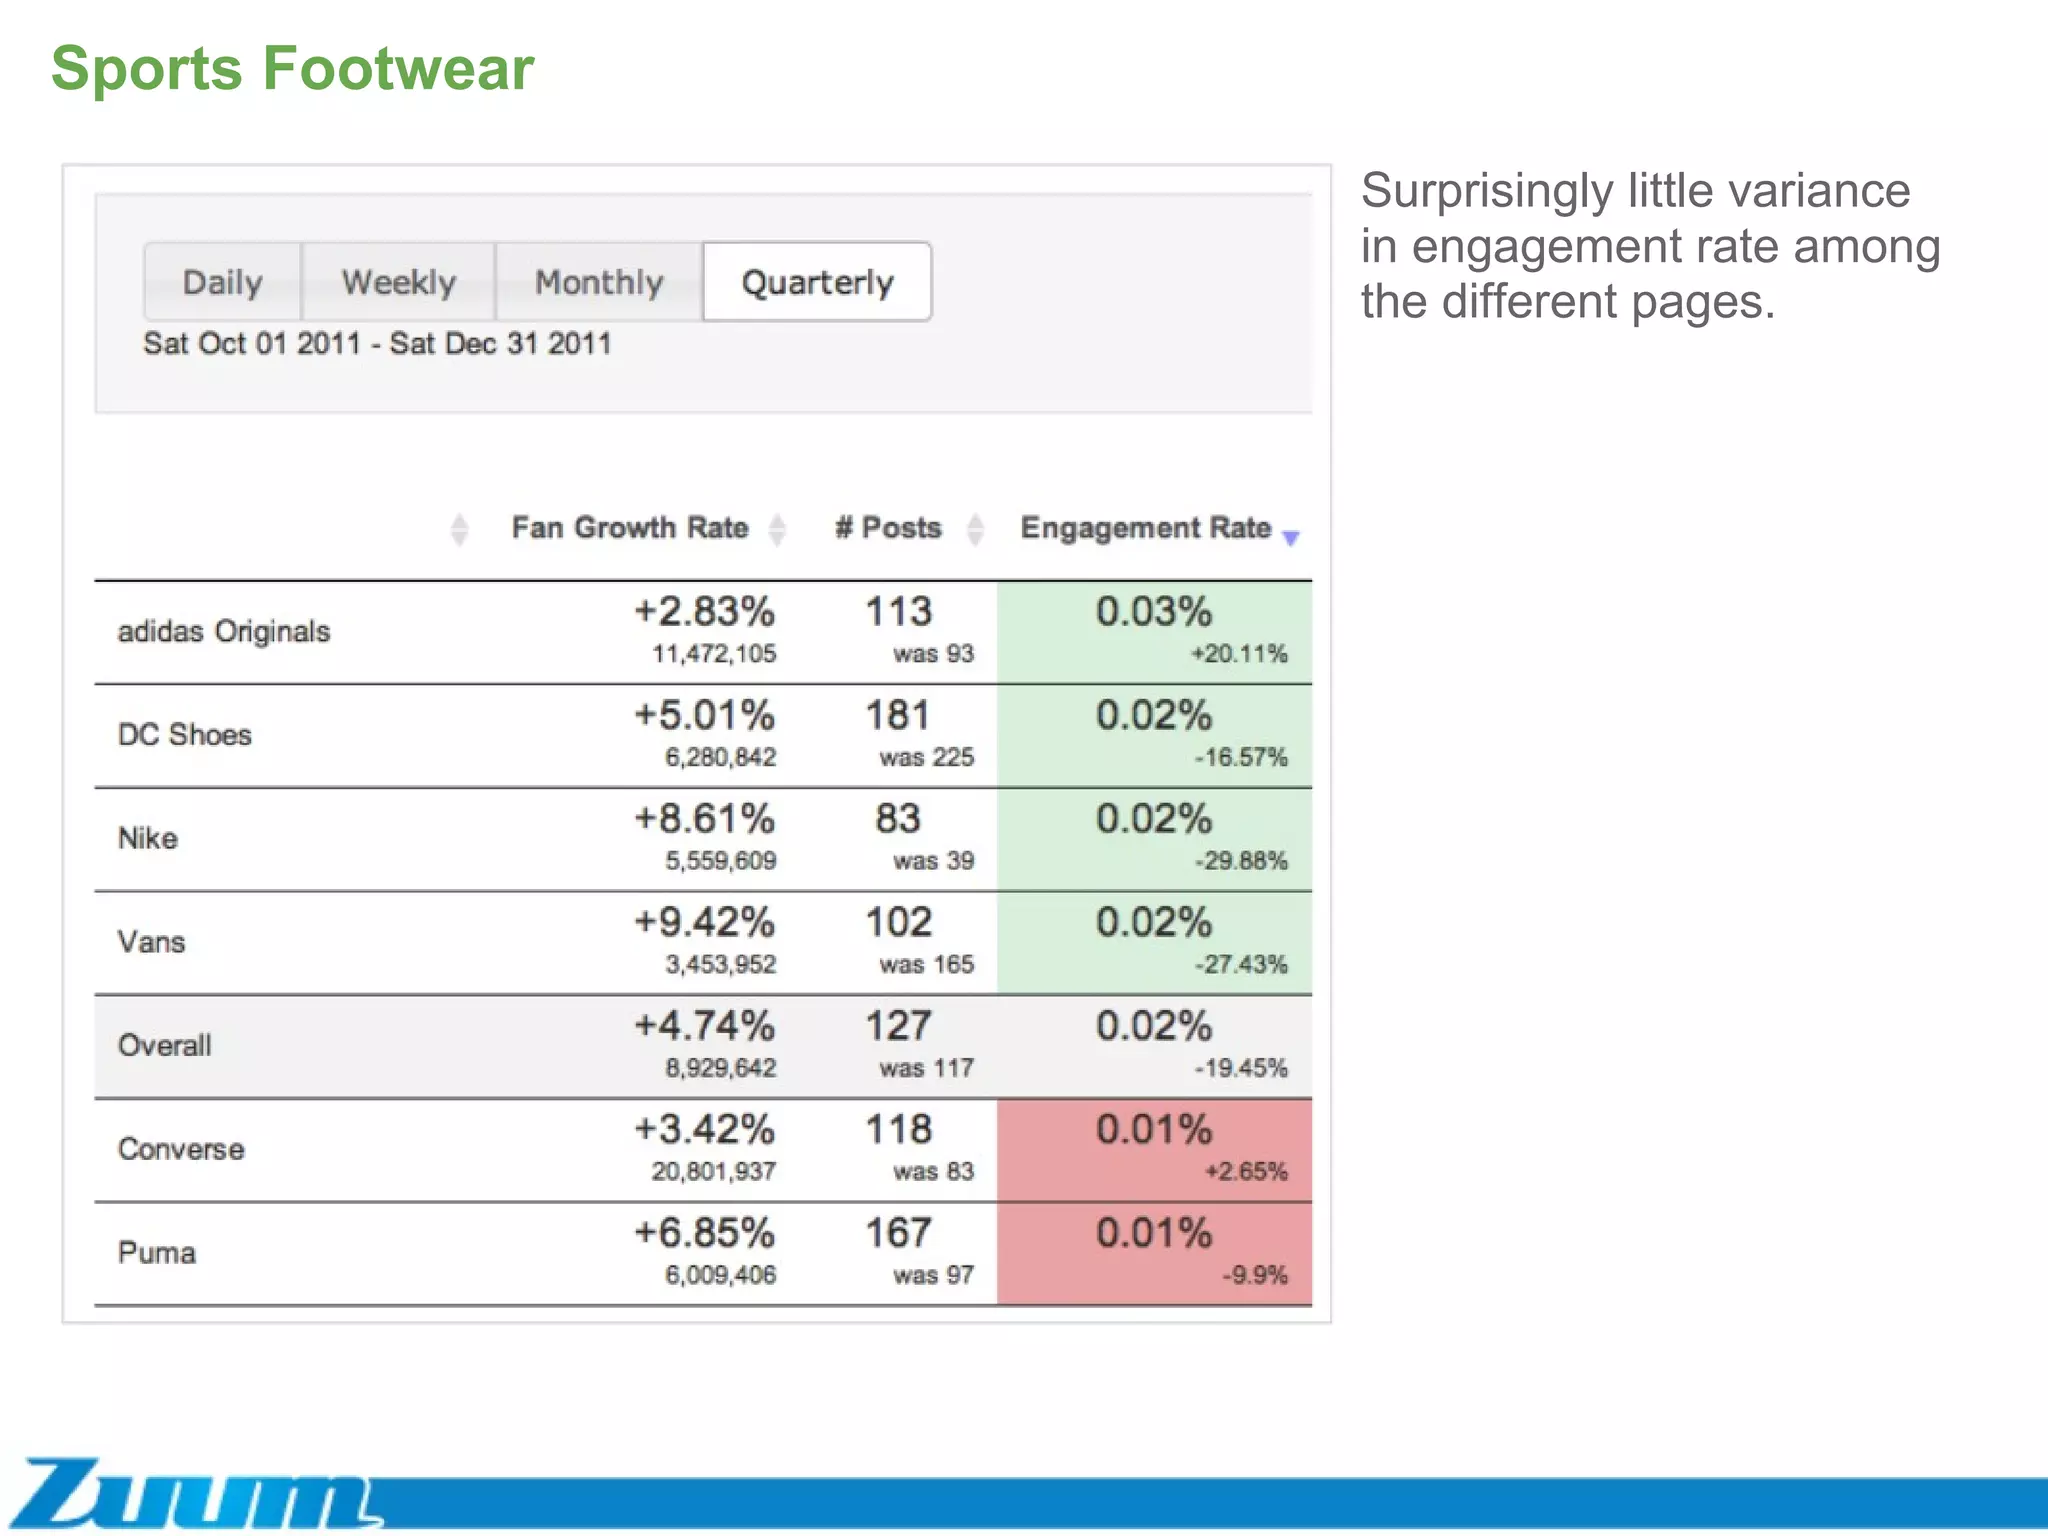Sort by Fan Growth Rate arrows
Viewport: 2048px width, 1536px height.
777,529
